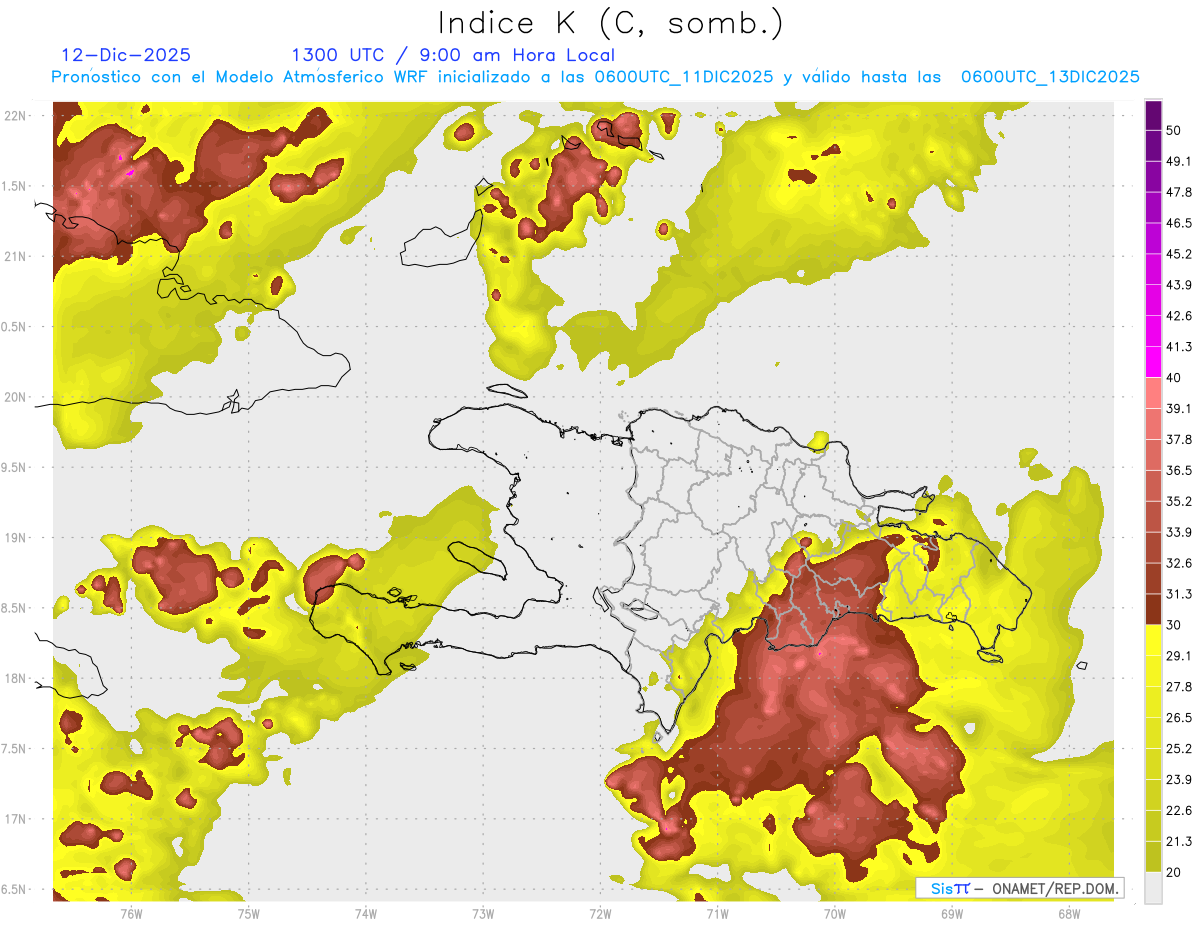The image size is (1200, 927).
Task: Click the '33.9' value on the color scale
Action: click(x=1179, y=532)
